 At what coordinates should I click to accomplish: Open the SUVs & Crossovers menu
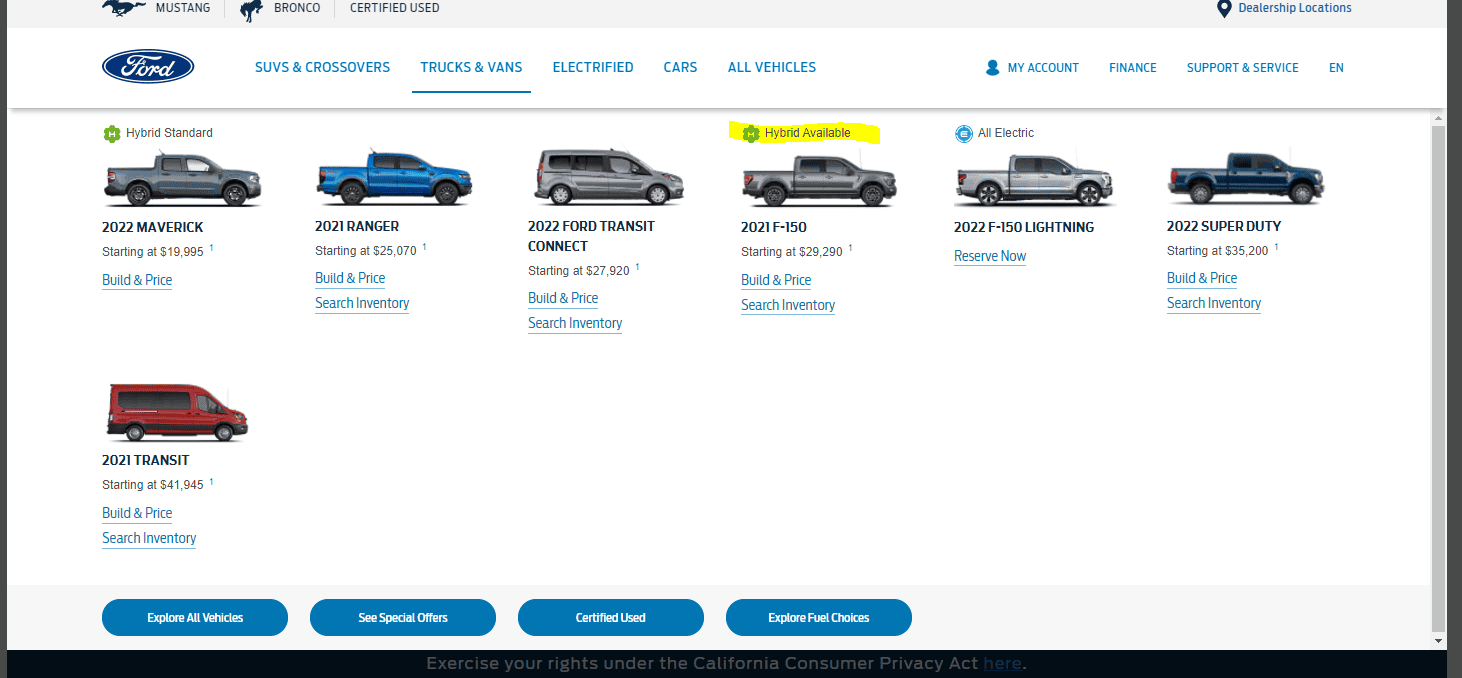[322, 67]
